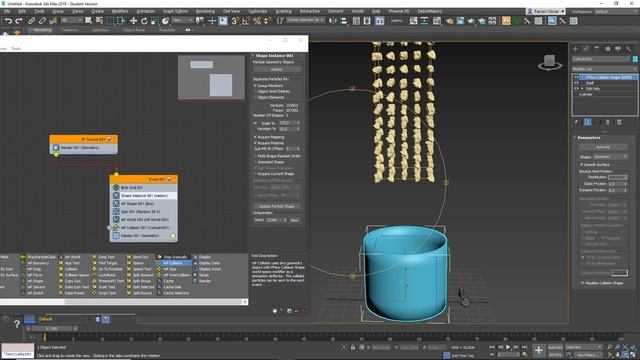The width and height of the screenshot is (640, 360).
Task: Select Object And Children radio option
Action: click(271, 91)
